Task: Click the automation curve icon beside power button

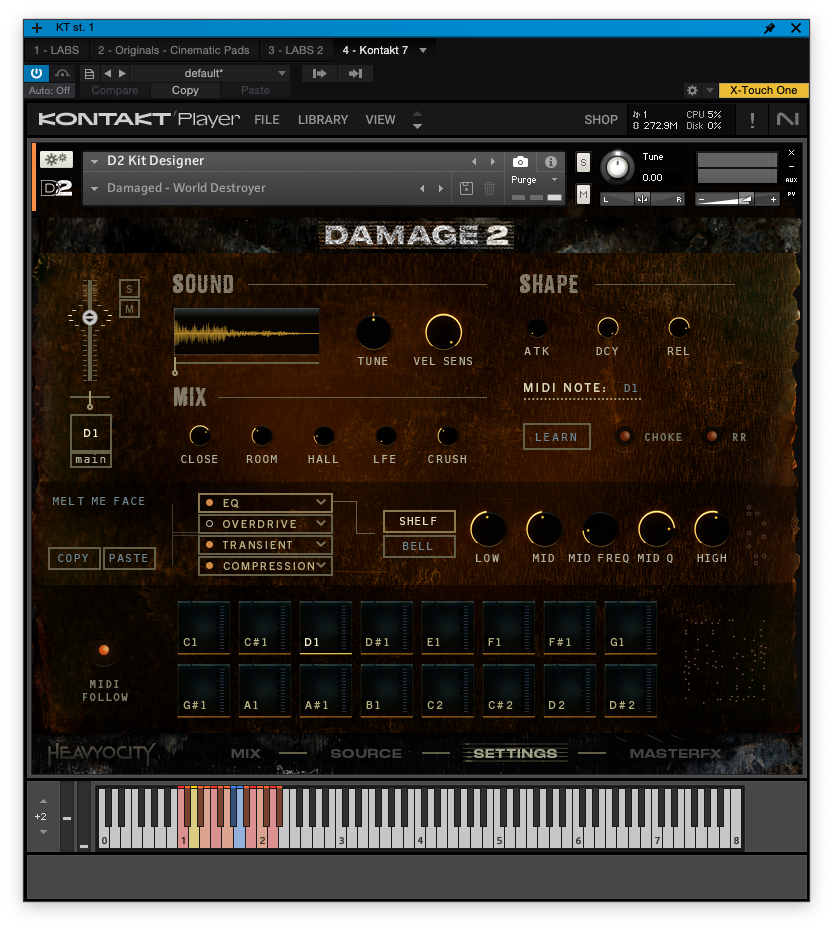Action: pos(62,73)
